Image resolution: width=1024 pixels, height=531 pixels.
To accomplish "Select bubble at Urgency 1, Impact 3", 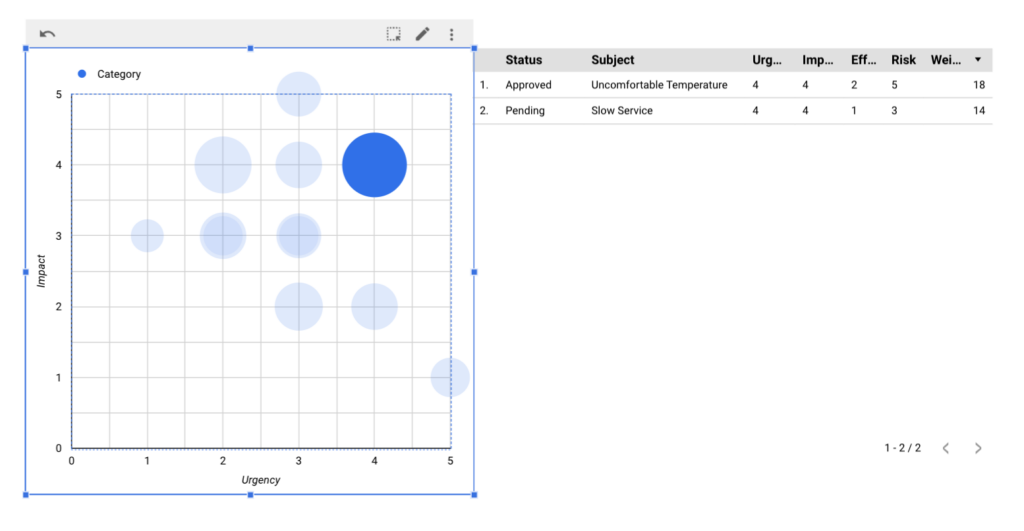I will (147, 236).
